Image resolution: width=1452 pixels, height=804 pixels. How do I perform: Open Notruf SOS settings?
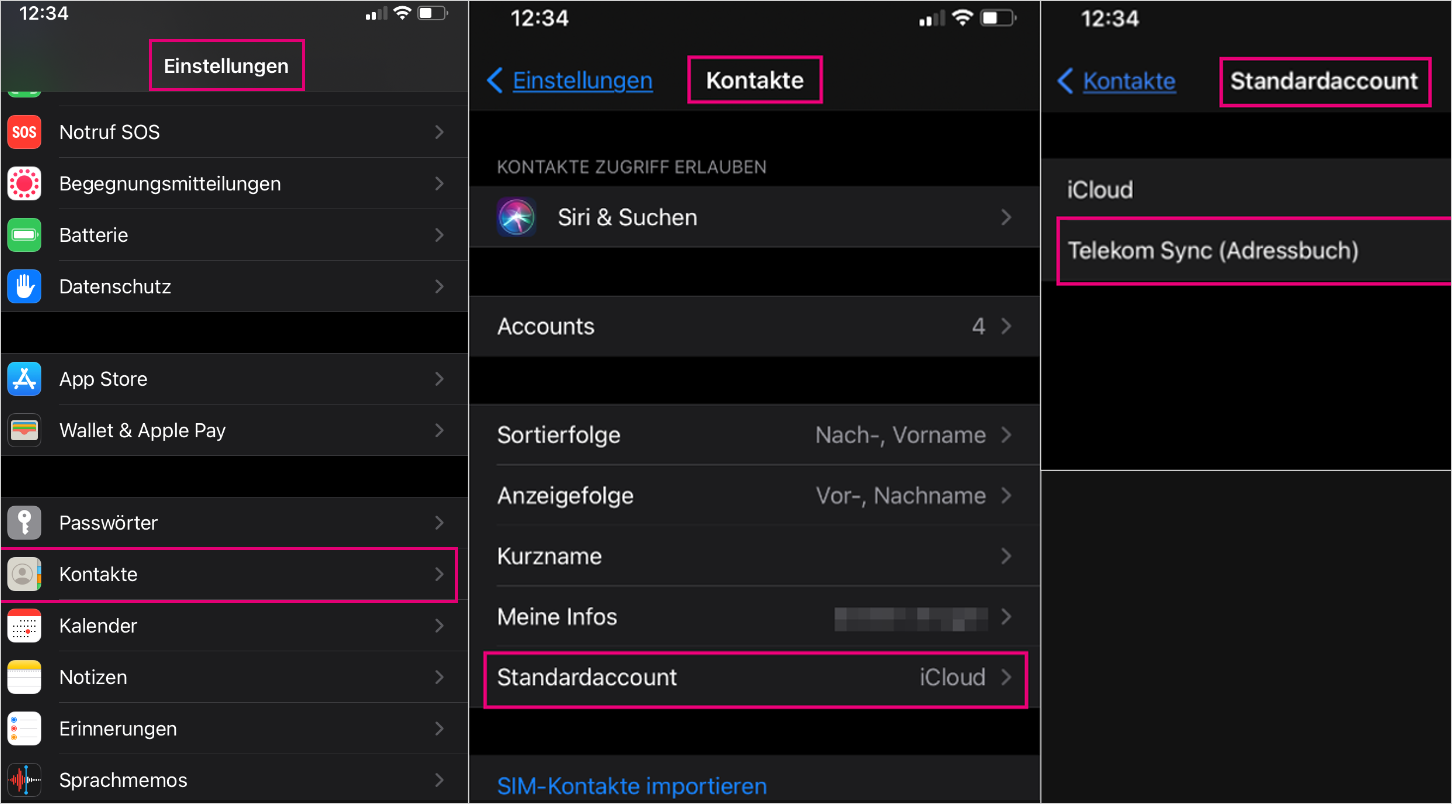(x=234, y=132)
